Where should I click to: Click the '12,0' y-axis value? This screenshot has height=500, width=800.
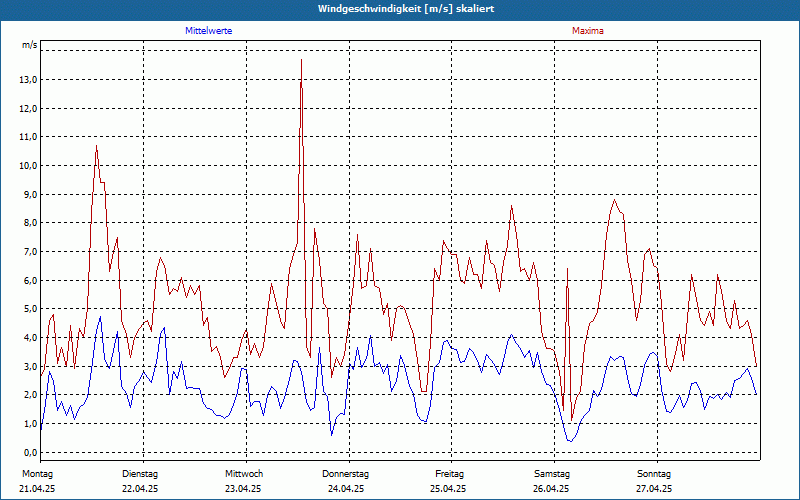pyautogui.click(x=29, y=108)
